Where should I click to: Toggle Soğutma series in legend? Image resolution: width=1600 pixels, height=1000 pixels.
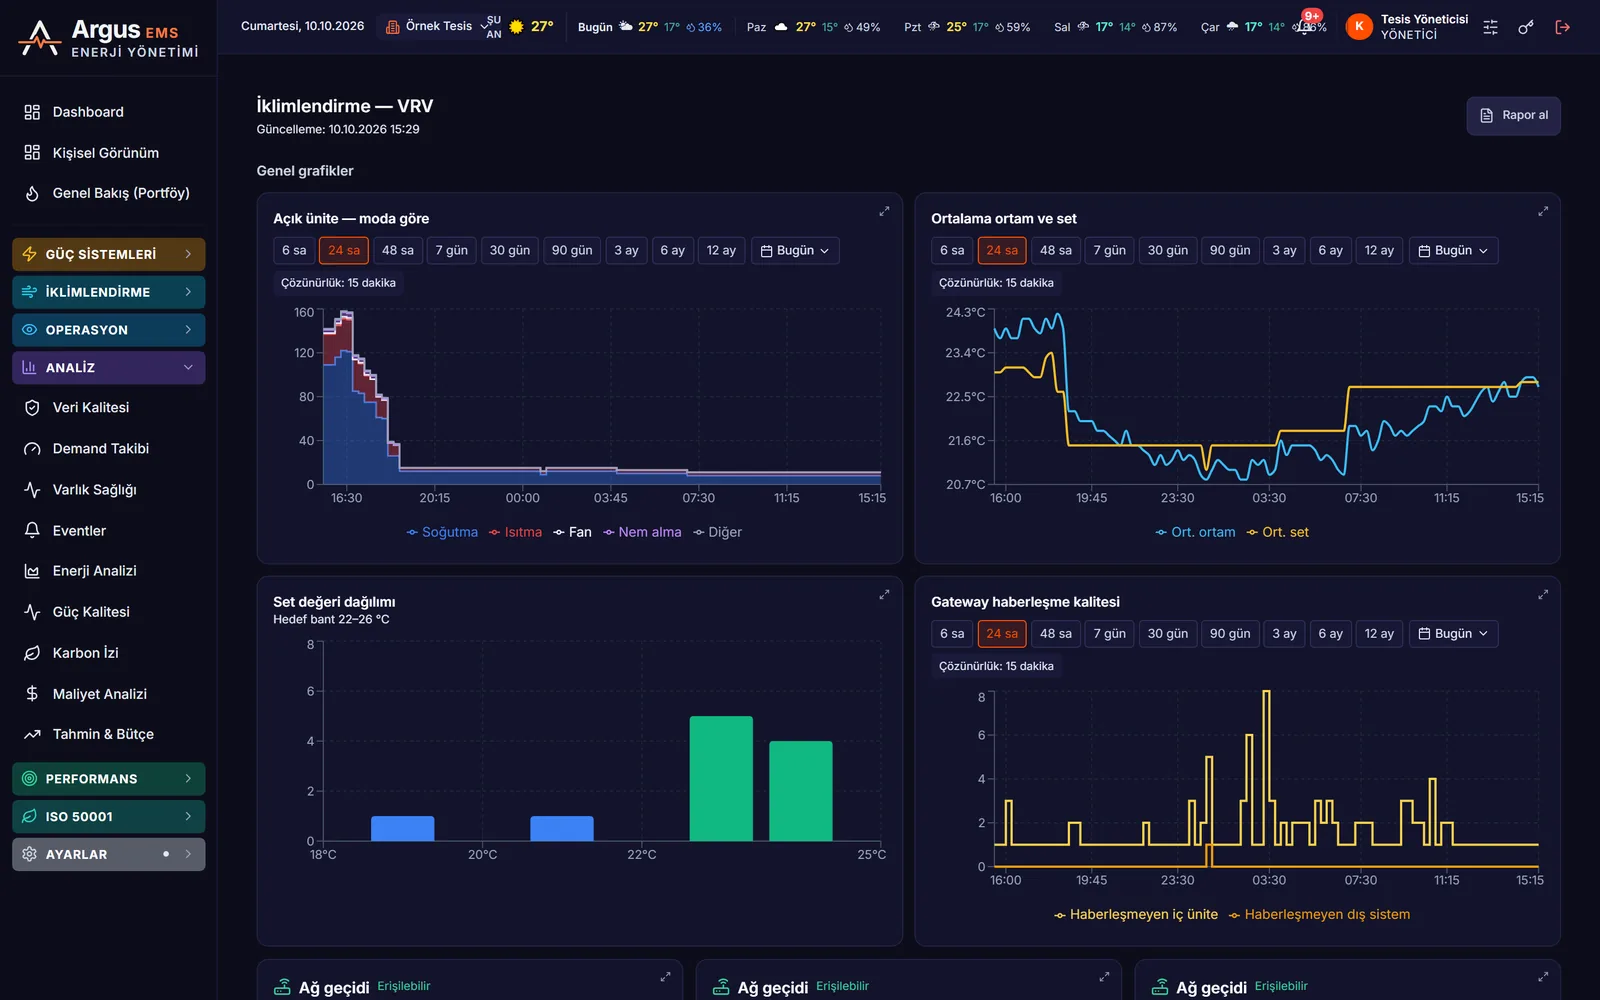442,532
